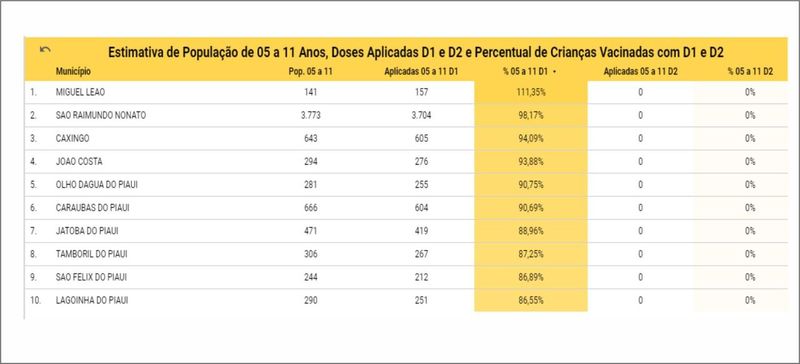Screen dimensions: 800x364
Task: Click the Aplicadas 05 a 11 D2 header
Action: pyautogui.click(x=640, y=72)
